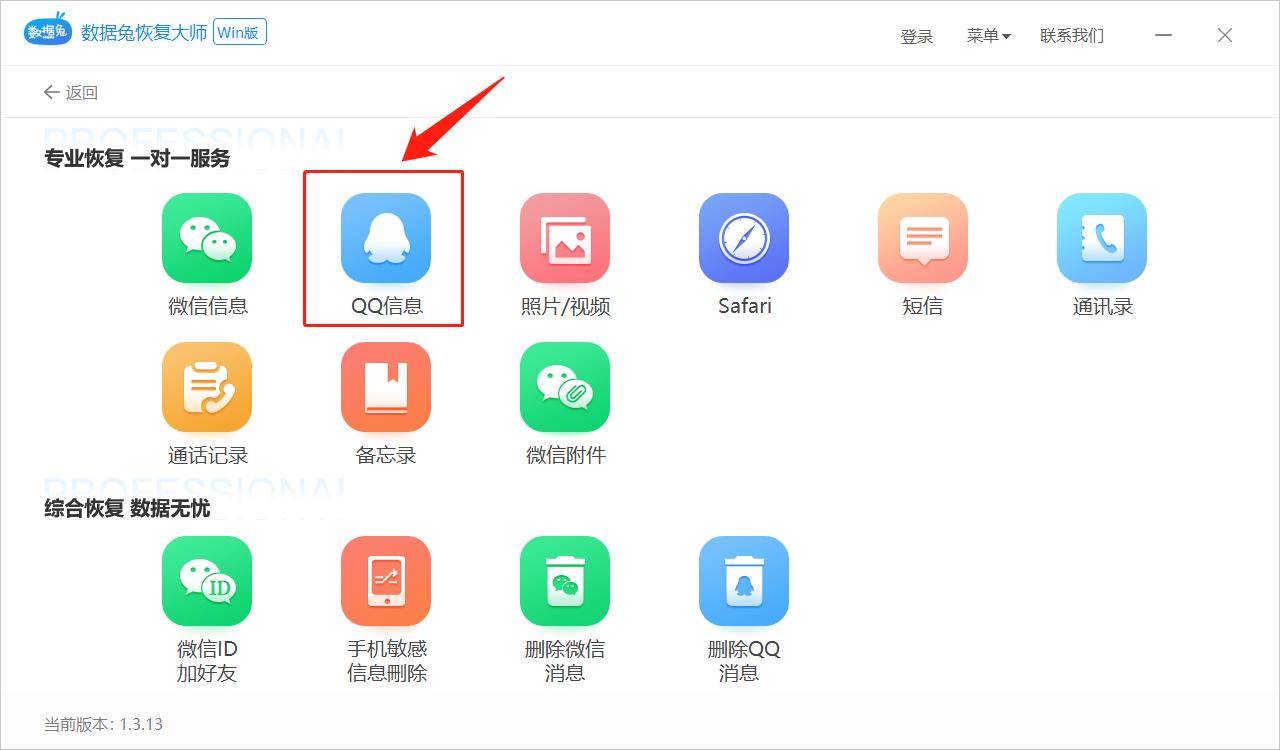Image resolution: width=1280 pixels, height=750 pixels.
Task: Select the 备忘录 notes icon
Action: point(386,387)
